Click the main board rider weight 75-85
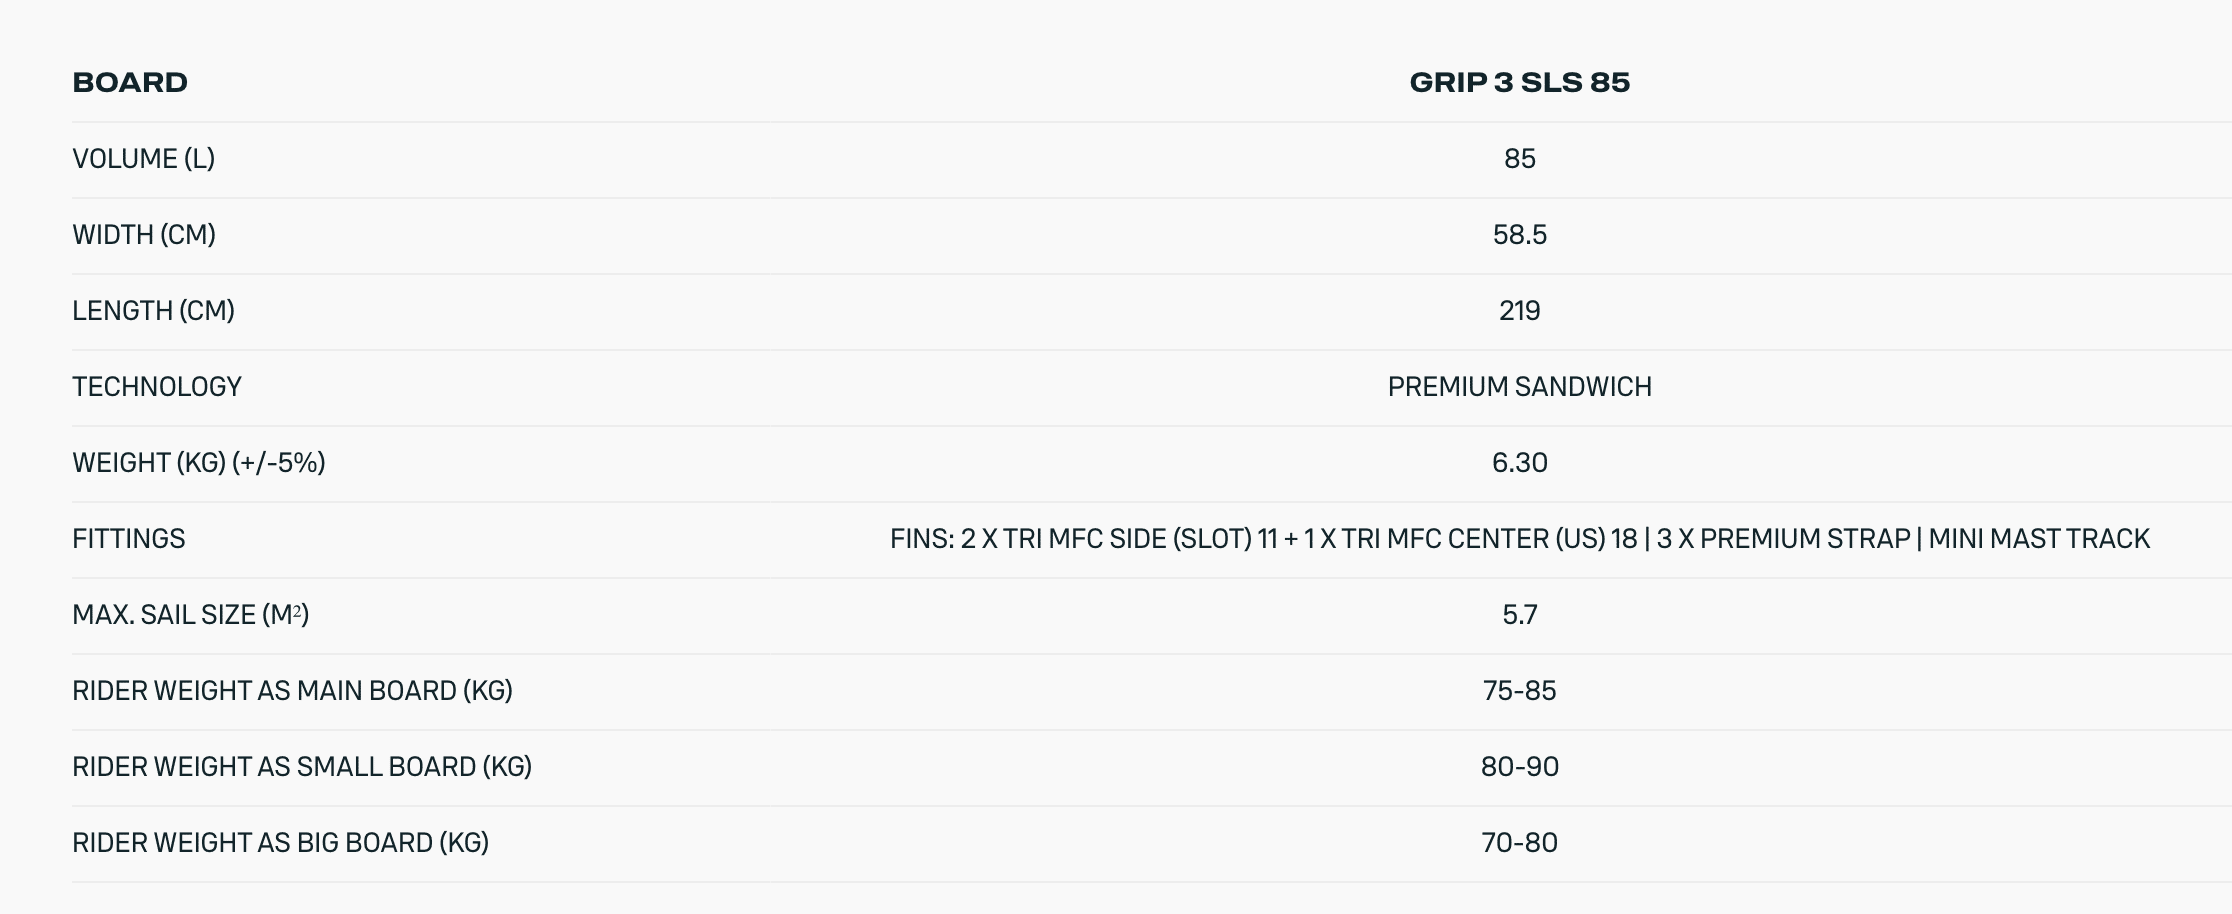Viewport: 2232px width, 914px height. tap(1519, 691)
